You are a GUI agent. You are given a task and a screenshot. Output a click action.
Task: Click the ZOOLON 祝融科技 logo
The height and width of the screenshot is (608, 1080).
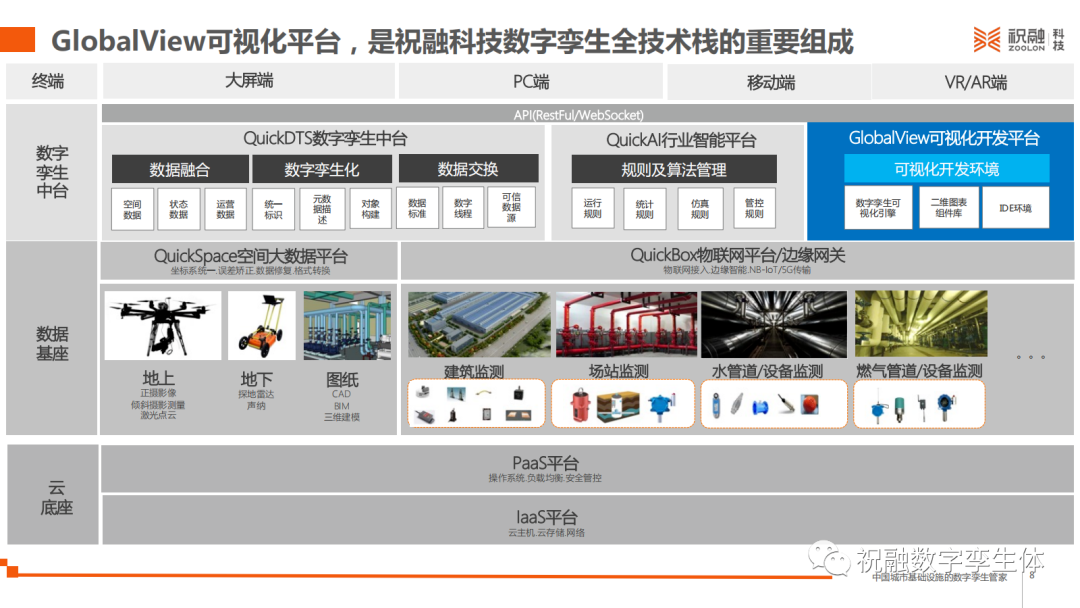(x=1019, y=39)
